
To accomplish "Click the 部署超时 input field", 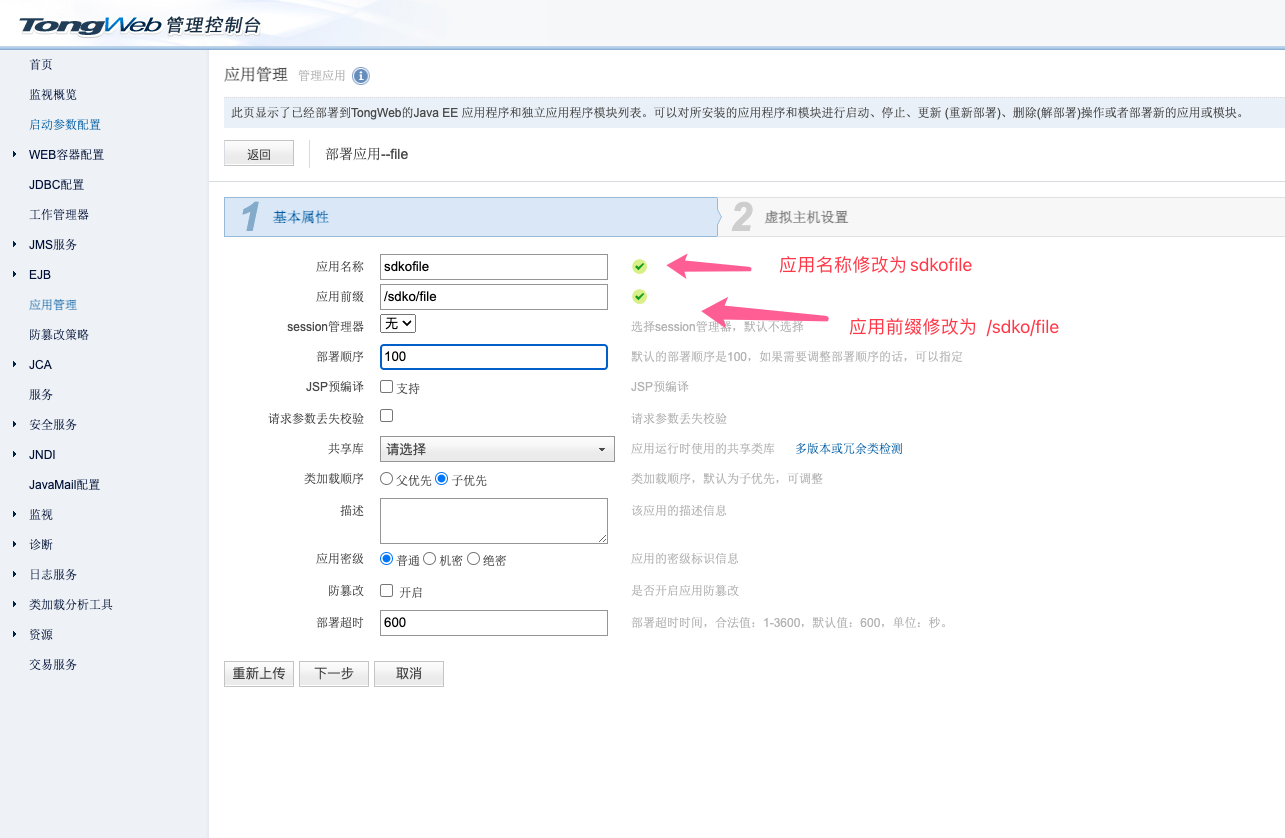I will coord(494,623).
